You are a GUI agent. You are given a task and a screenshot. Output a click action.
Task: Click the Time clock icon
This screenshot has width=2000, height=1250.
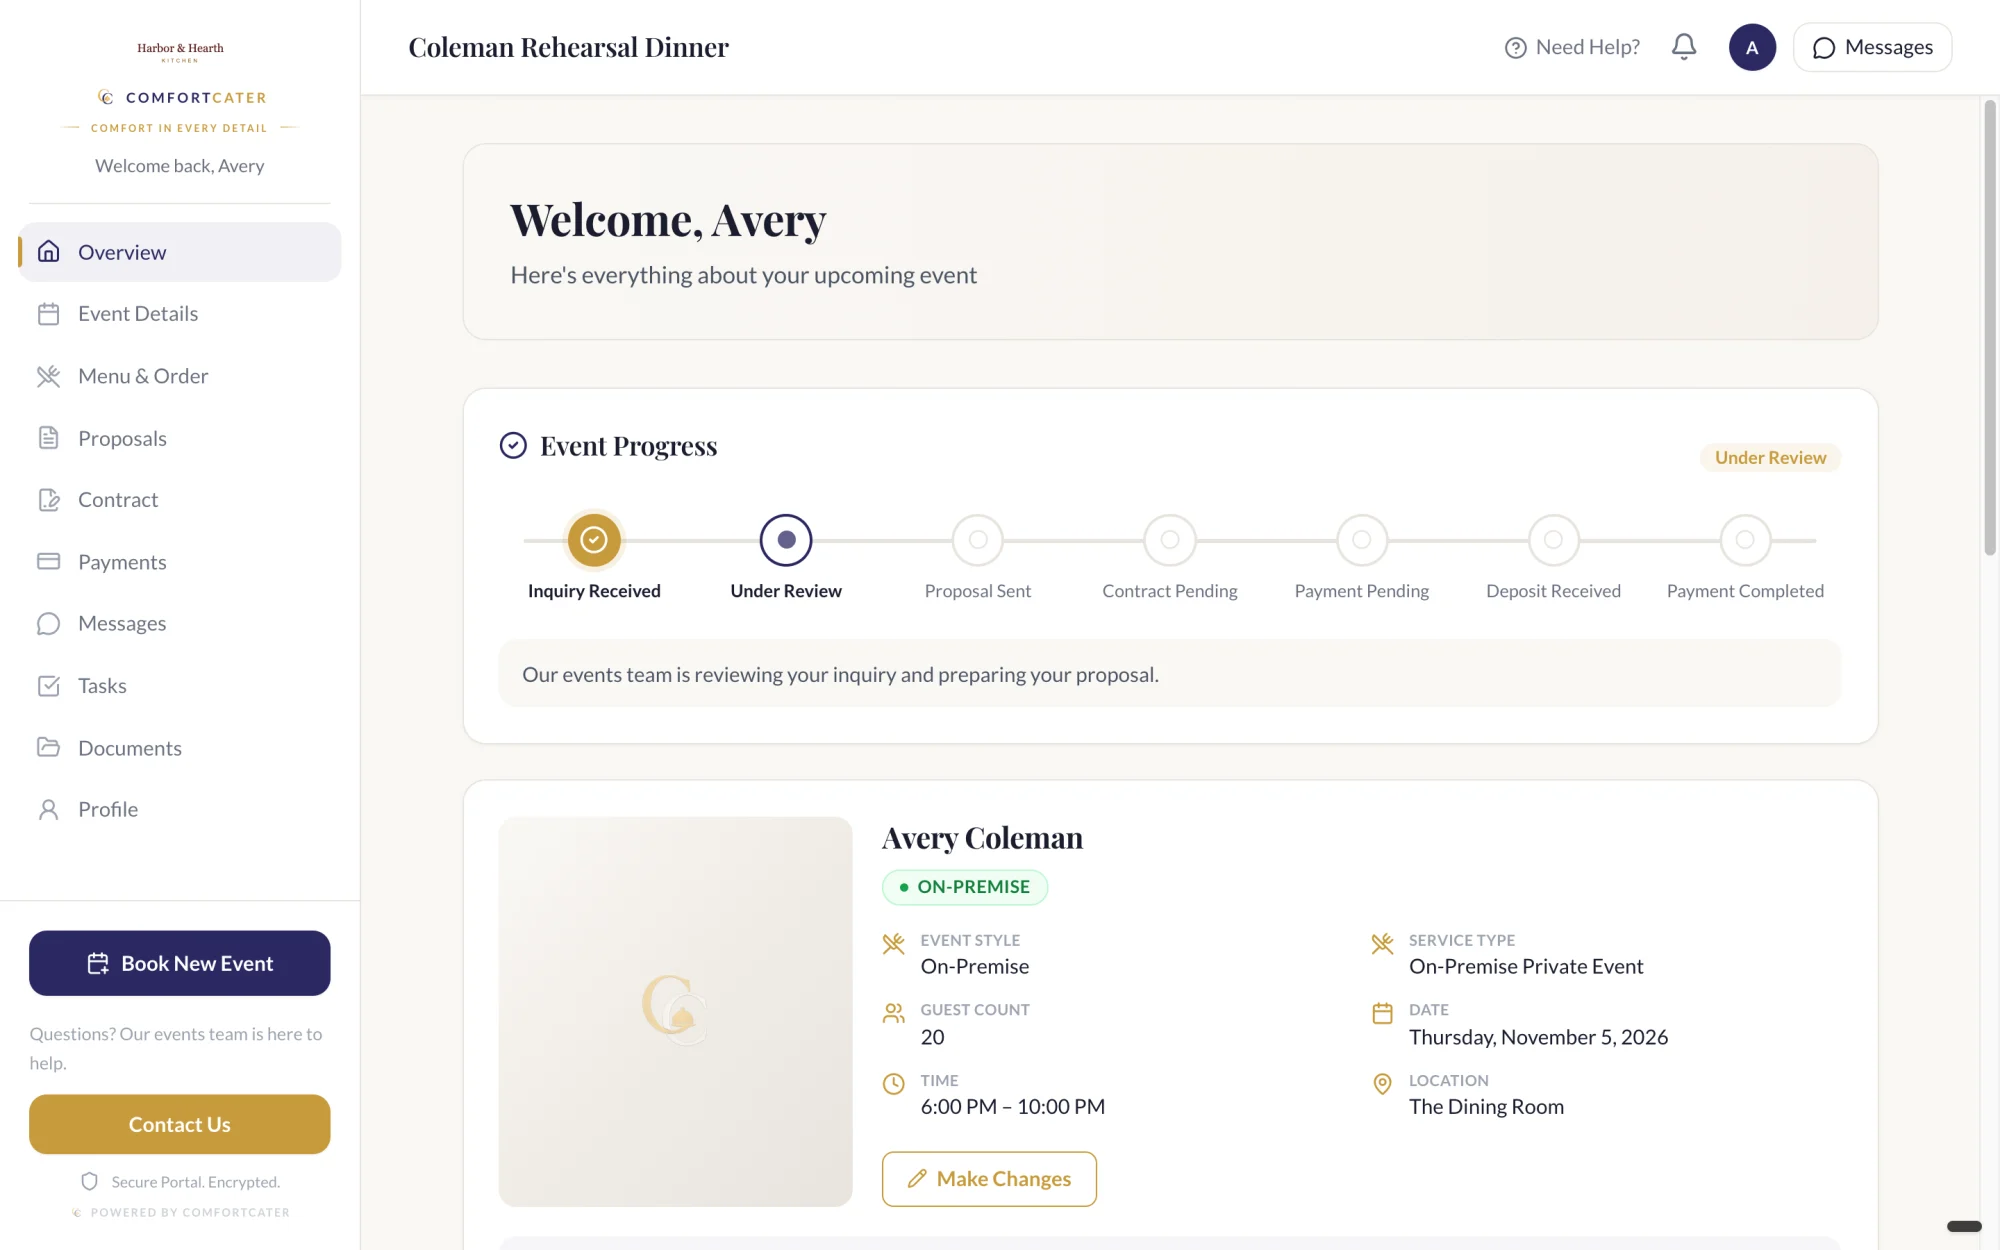click(x=894, y=1084)
